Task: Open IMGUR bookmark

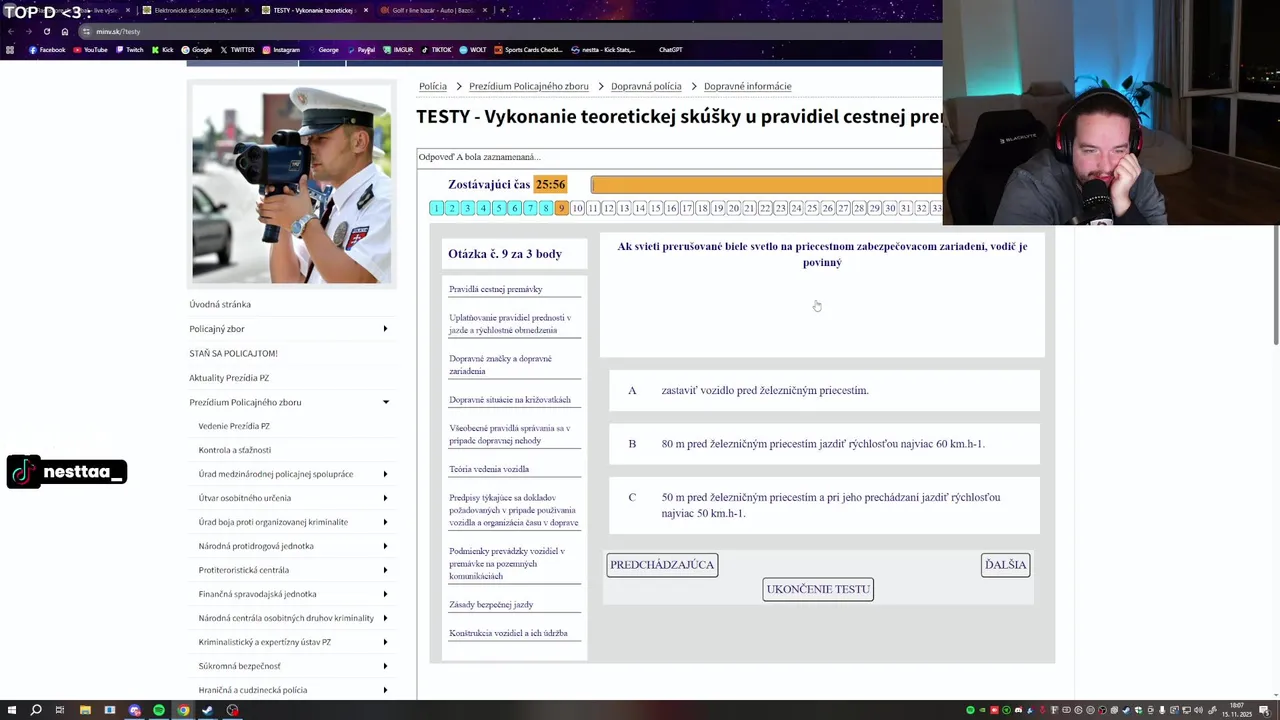Action: 398,50
